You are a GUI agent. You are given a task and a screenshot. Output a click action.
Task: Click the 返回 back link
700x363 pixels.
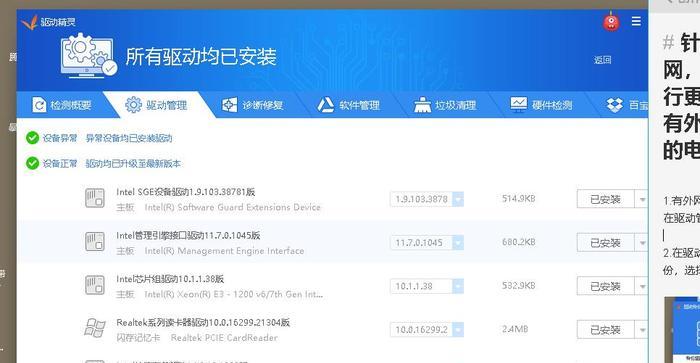point(602,60)
